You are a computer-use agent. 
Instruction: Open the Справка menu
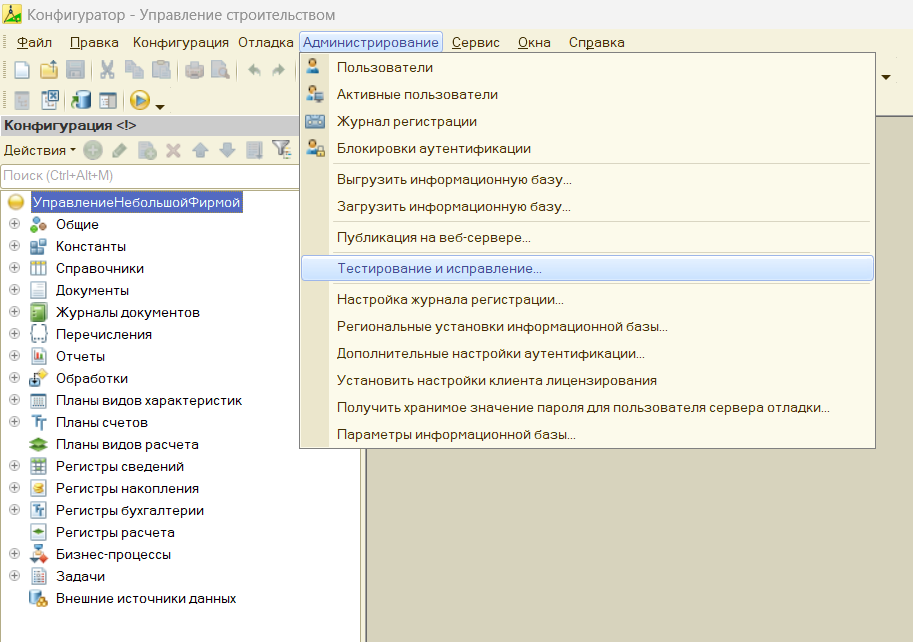[596, 42]
